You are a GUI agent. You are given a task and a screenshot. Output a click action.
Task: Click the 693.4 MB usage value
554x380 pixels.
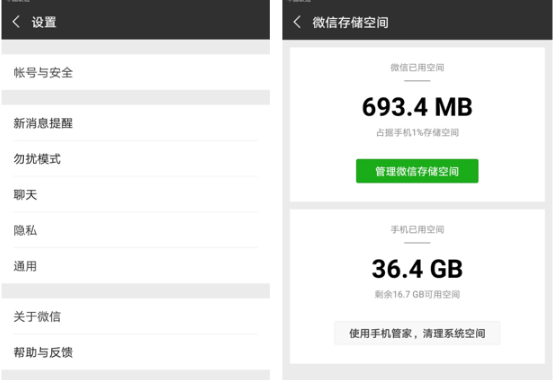click(x=417, y=107)
